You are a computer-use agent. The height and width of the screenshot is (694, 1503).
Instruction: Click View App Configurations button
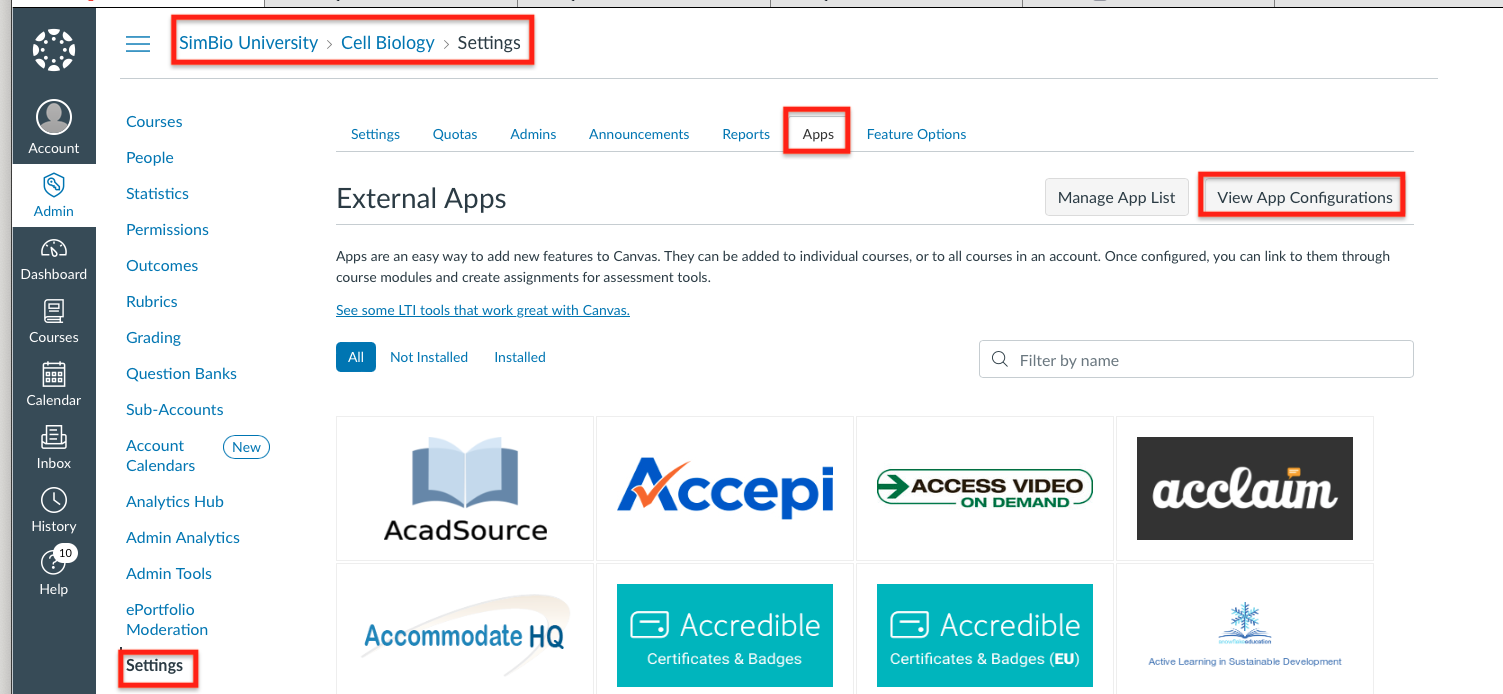(1305, 197)
